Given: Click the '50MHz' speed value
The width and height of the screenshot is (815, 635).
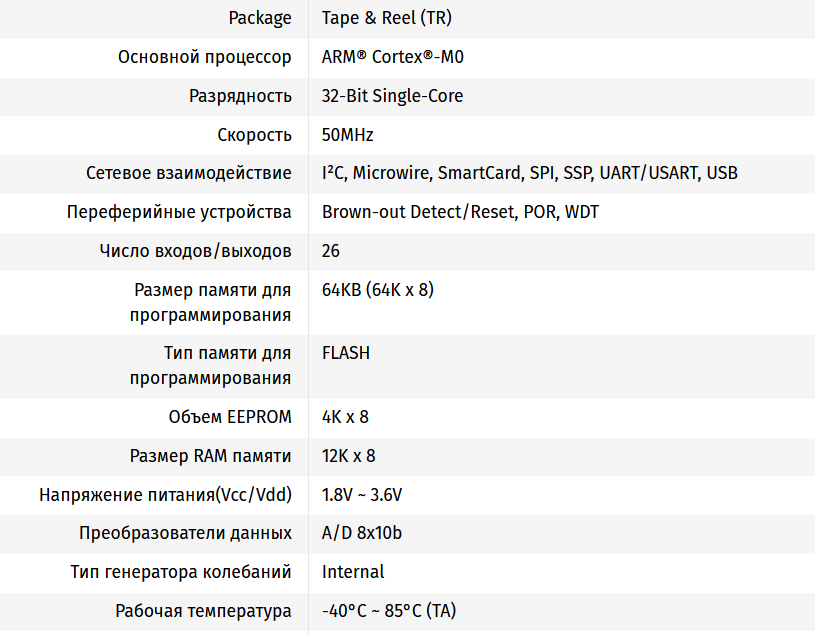Looking at the screenshot, I should point(347,135).
